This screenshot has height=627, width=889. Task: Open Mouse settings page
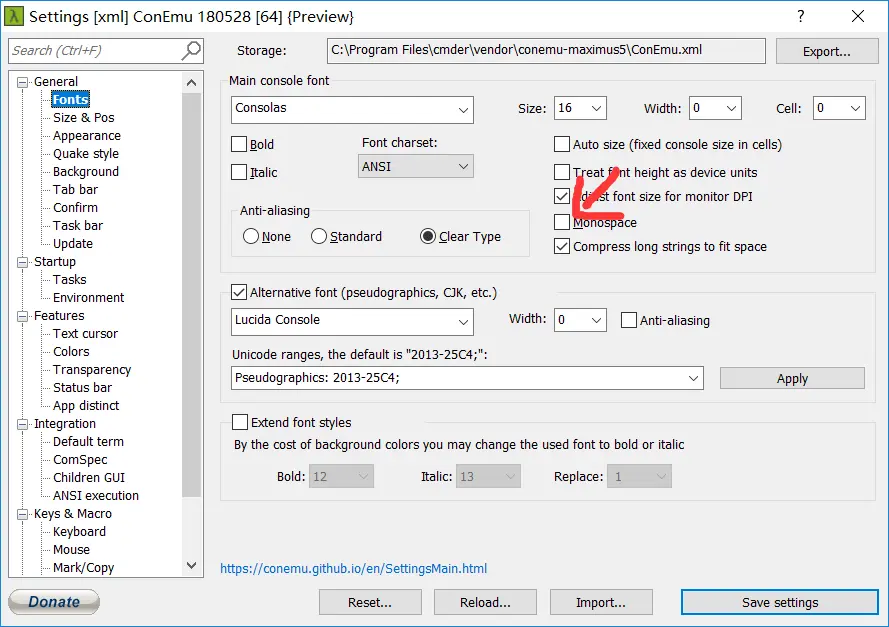[x=71, y=549]
